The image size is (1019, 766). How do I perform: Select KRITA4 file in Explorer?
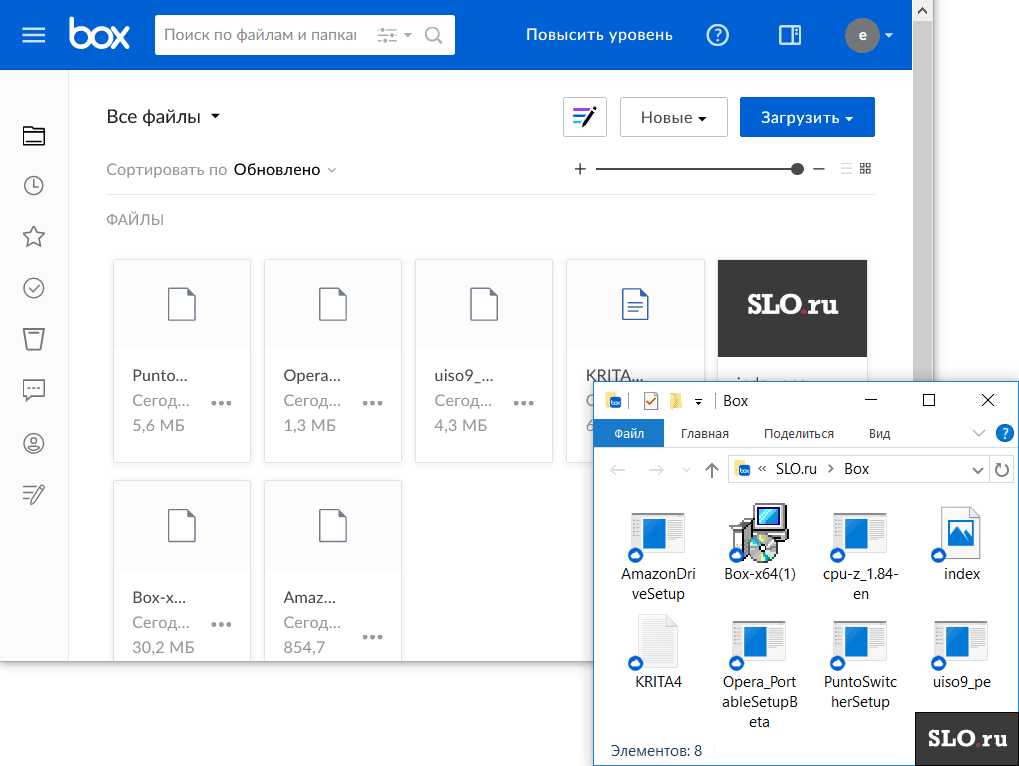(x=658, y=652)
